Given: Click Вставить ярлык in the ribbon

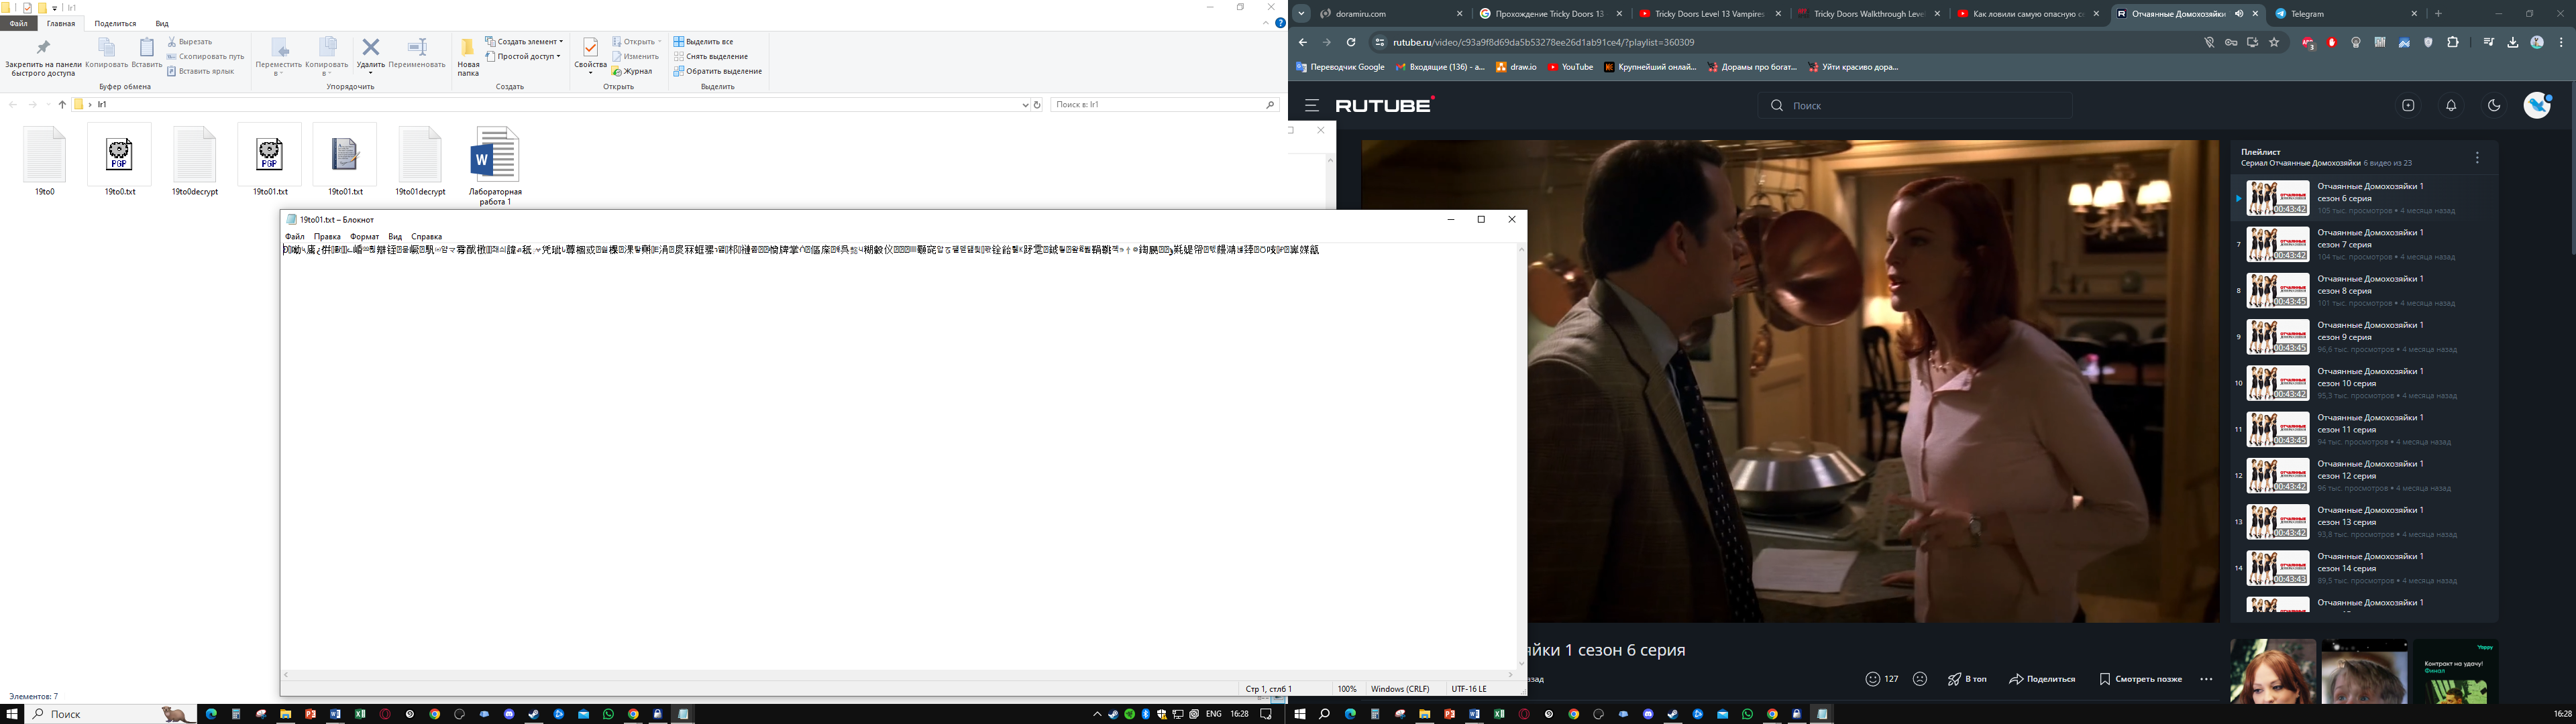Looking at the screenshot, I should click(200, 71).
